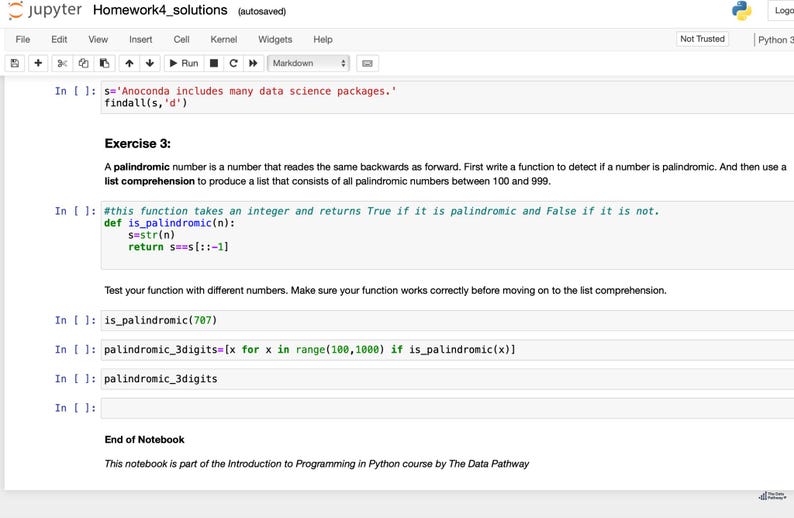The height and width of the screenshot is (518, 794).
Task: Select the is_palindromic(707) code cell
Action: click(447, 321)
